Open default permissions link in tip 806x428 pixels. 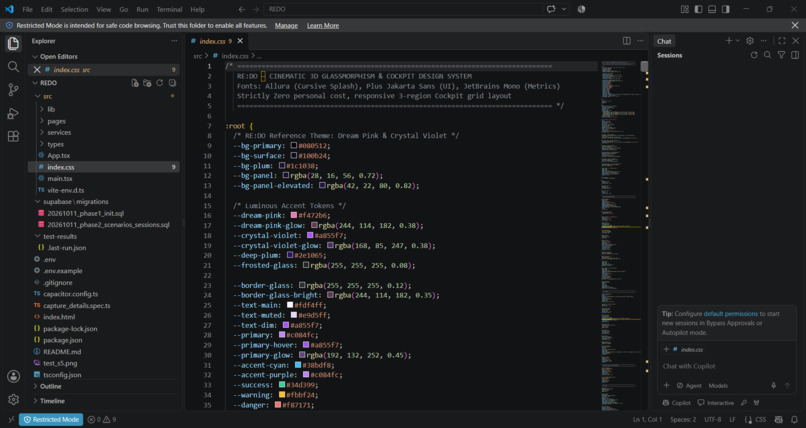point(730,314)
